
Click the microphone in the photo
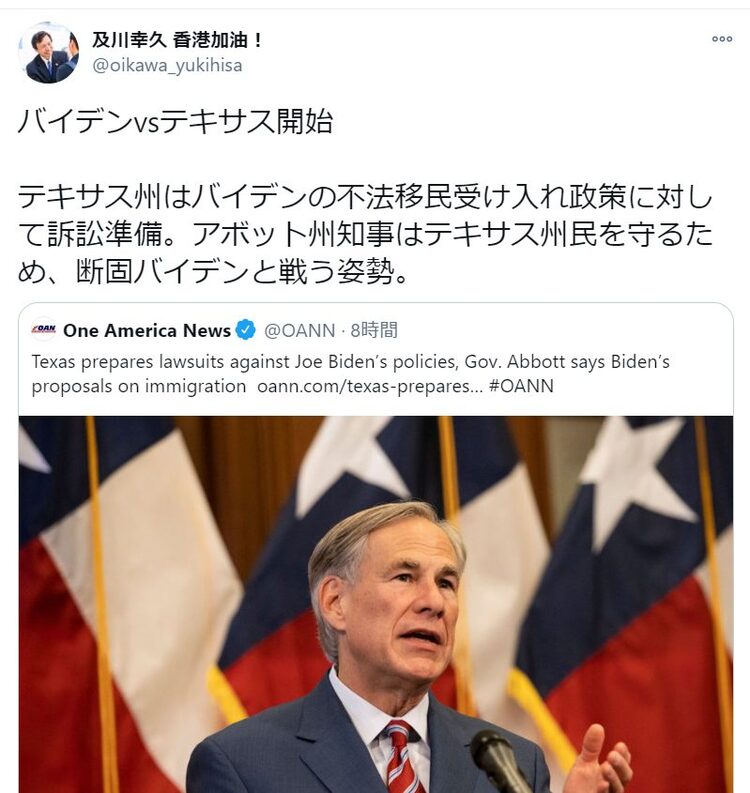(x=499, y=762)
